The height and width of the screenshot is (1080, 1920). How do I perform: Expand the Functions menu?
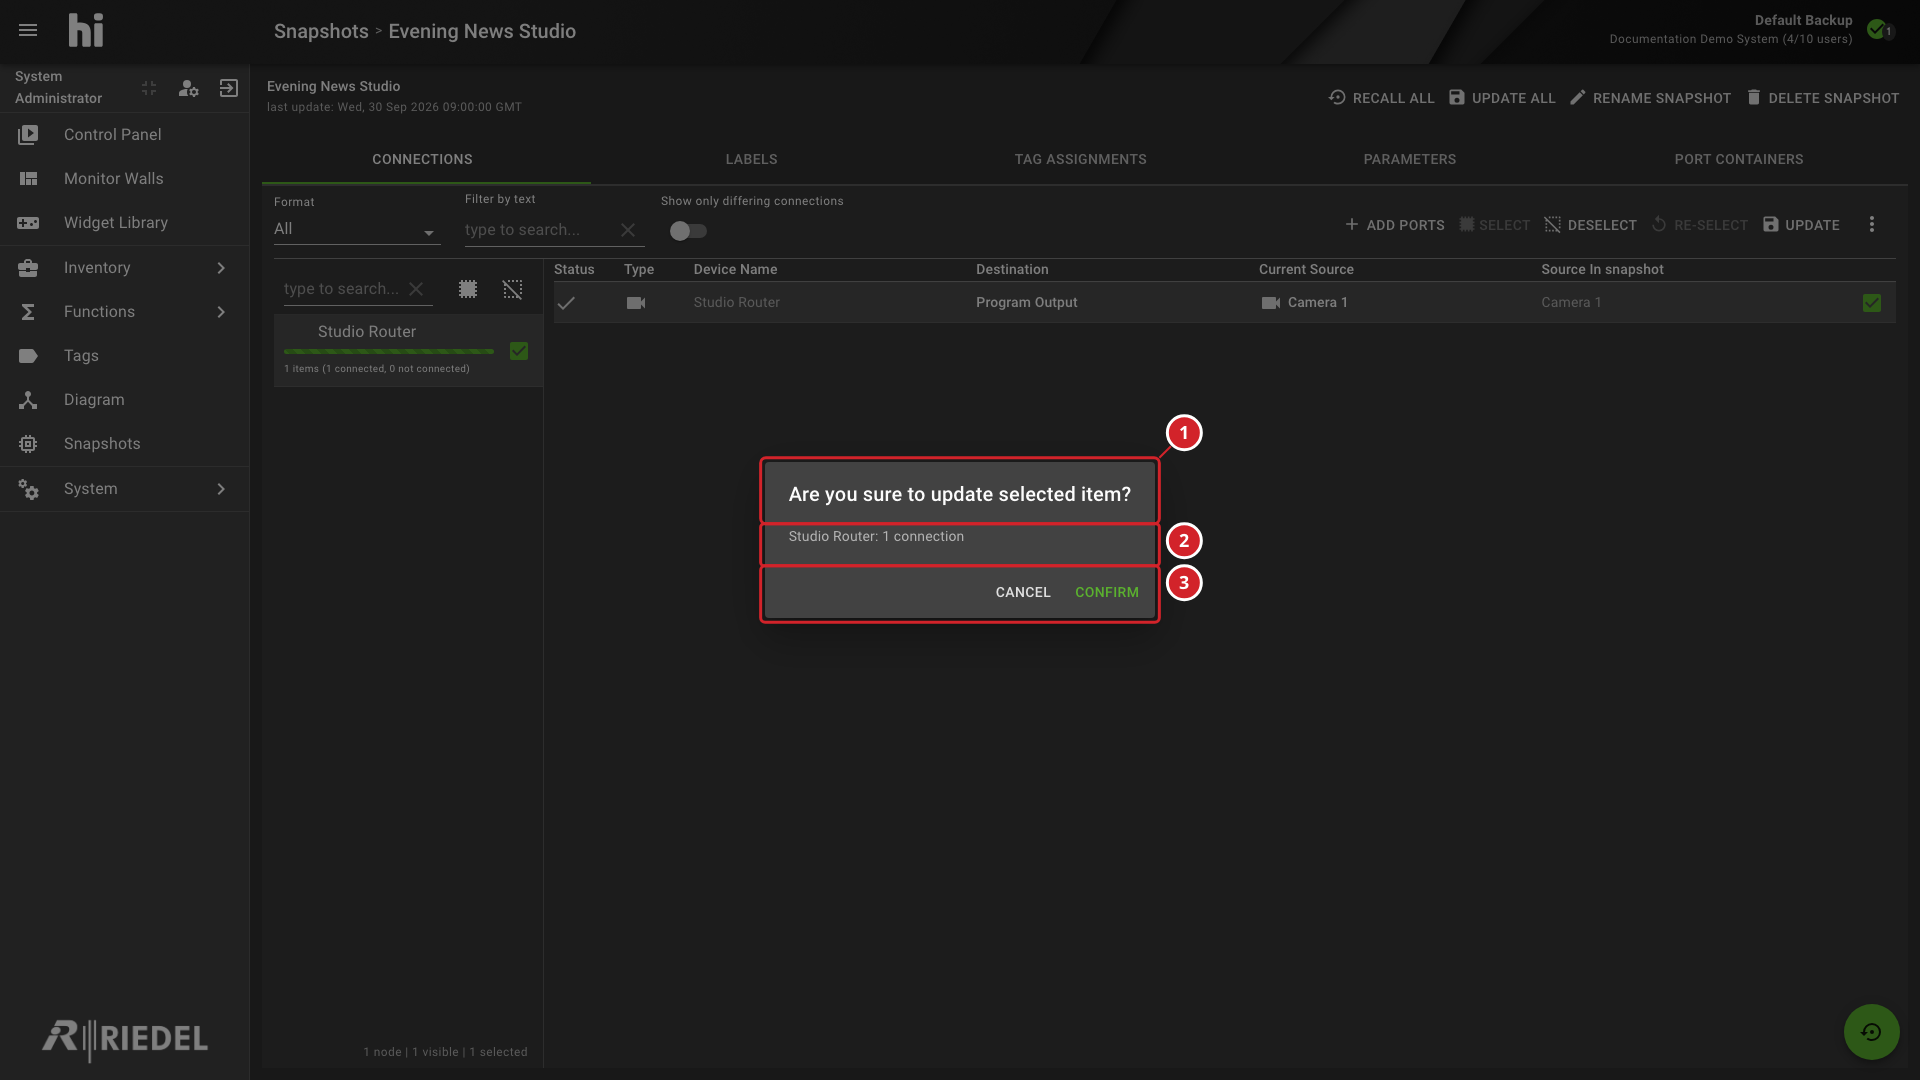coord(125,311)
